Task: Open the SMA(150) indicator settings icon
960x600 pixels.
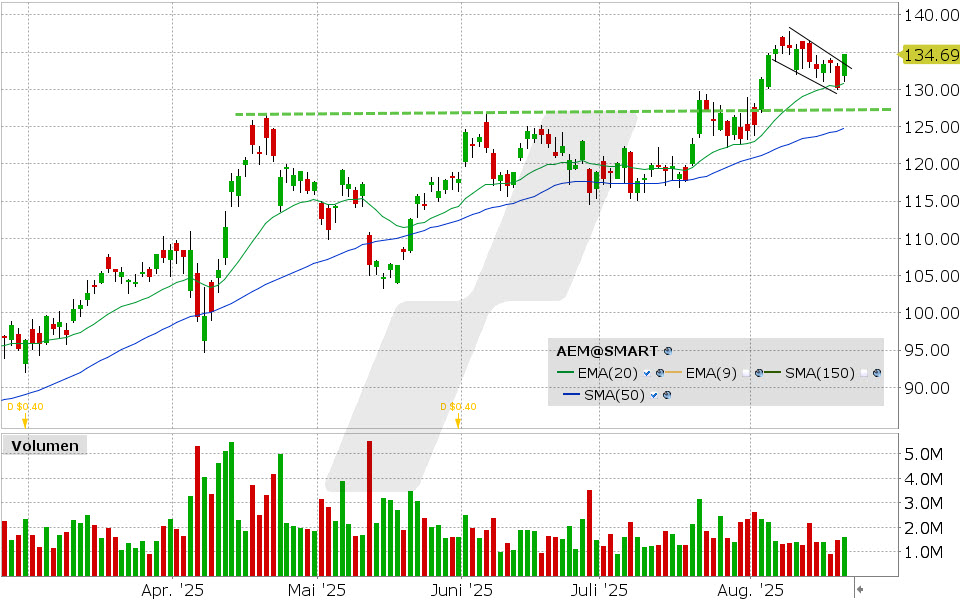Action: (877, 373)
